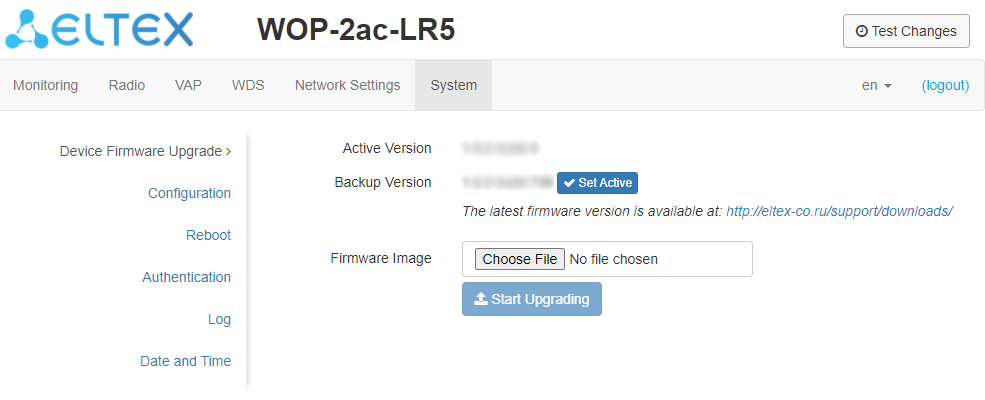This screenshot has height=400, width=985.
Task: Open Date and Time settings
Action: [x=185, y=361]
